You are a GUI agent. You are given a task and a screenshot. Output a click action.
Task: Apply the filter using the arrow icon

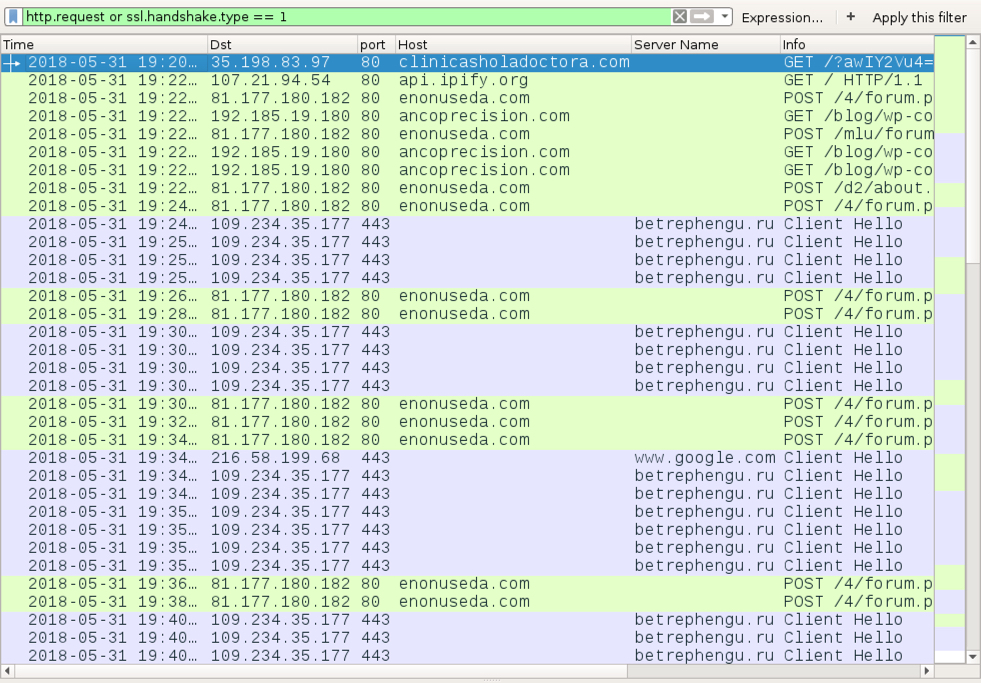click(702, 17)
